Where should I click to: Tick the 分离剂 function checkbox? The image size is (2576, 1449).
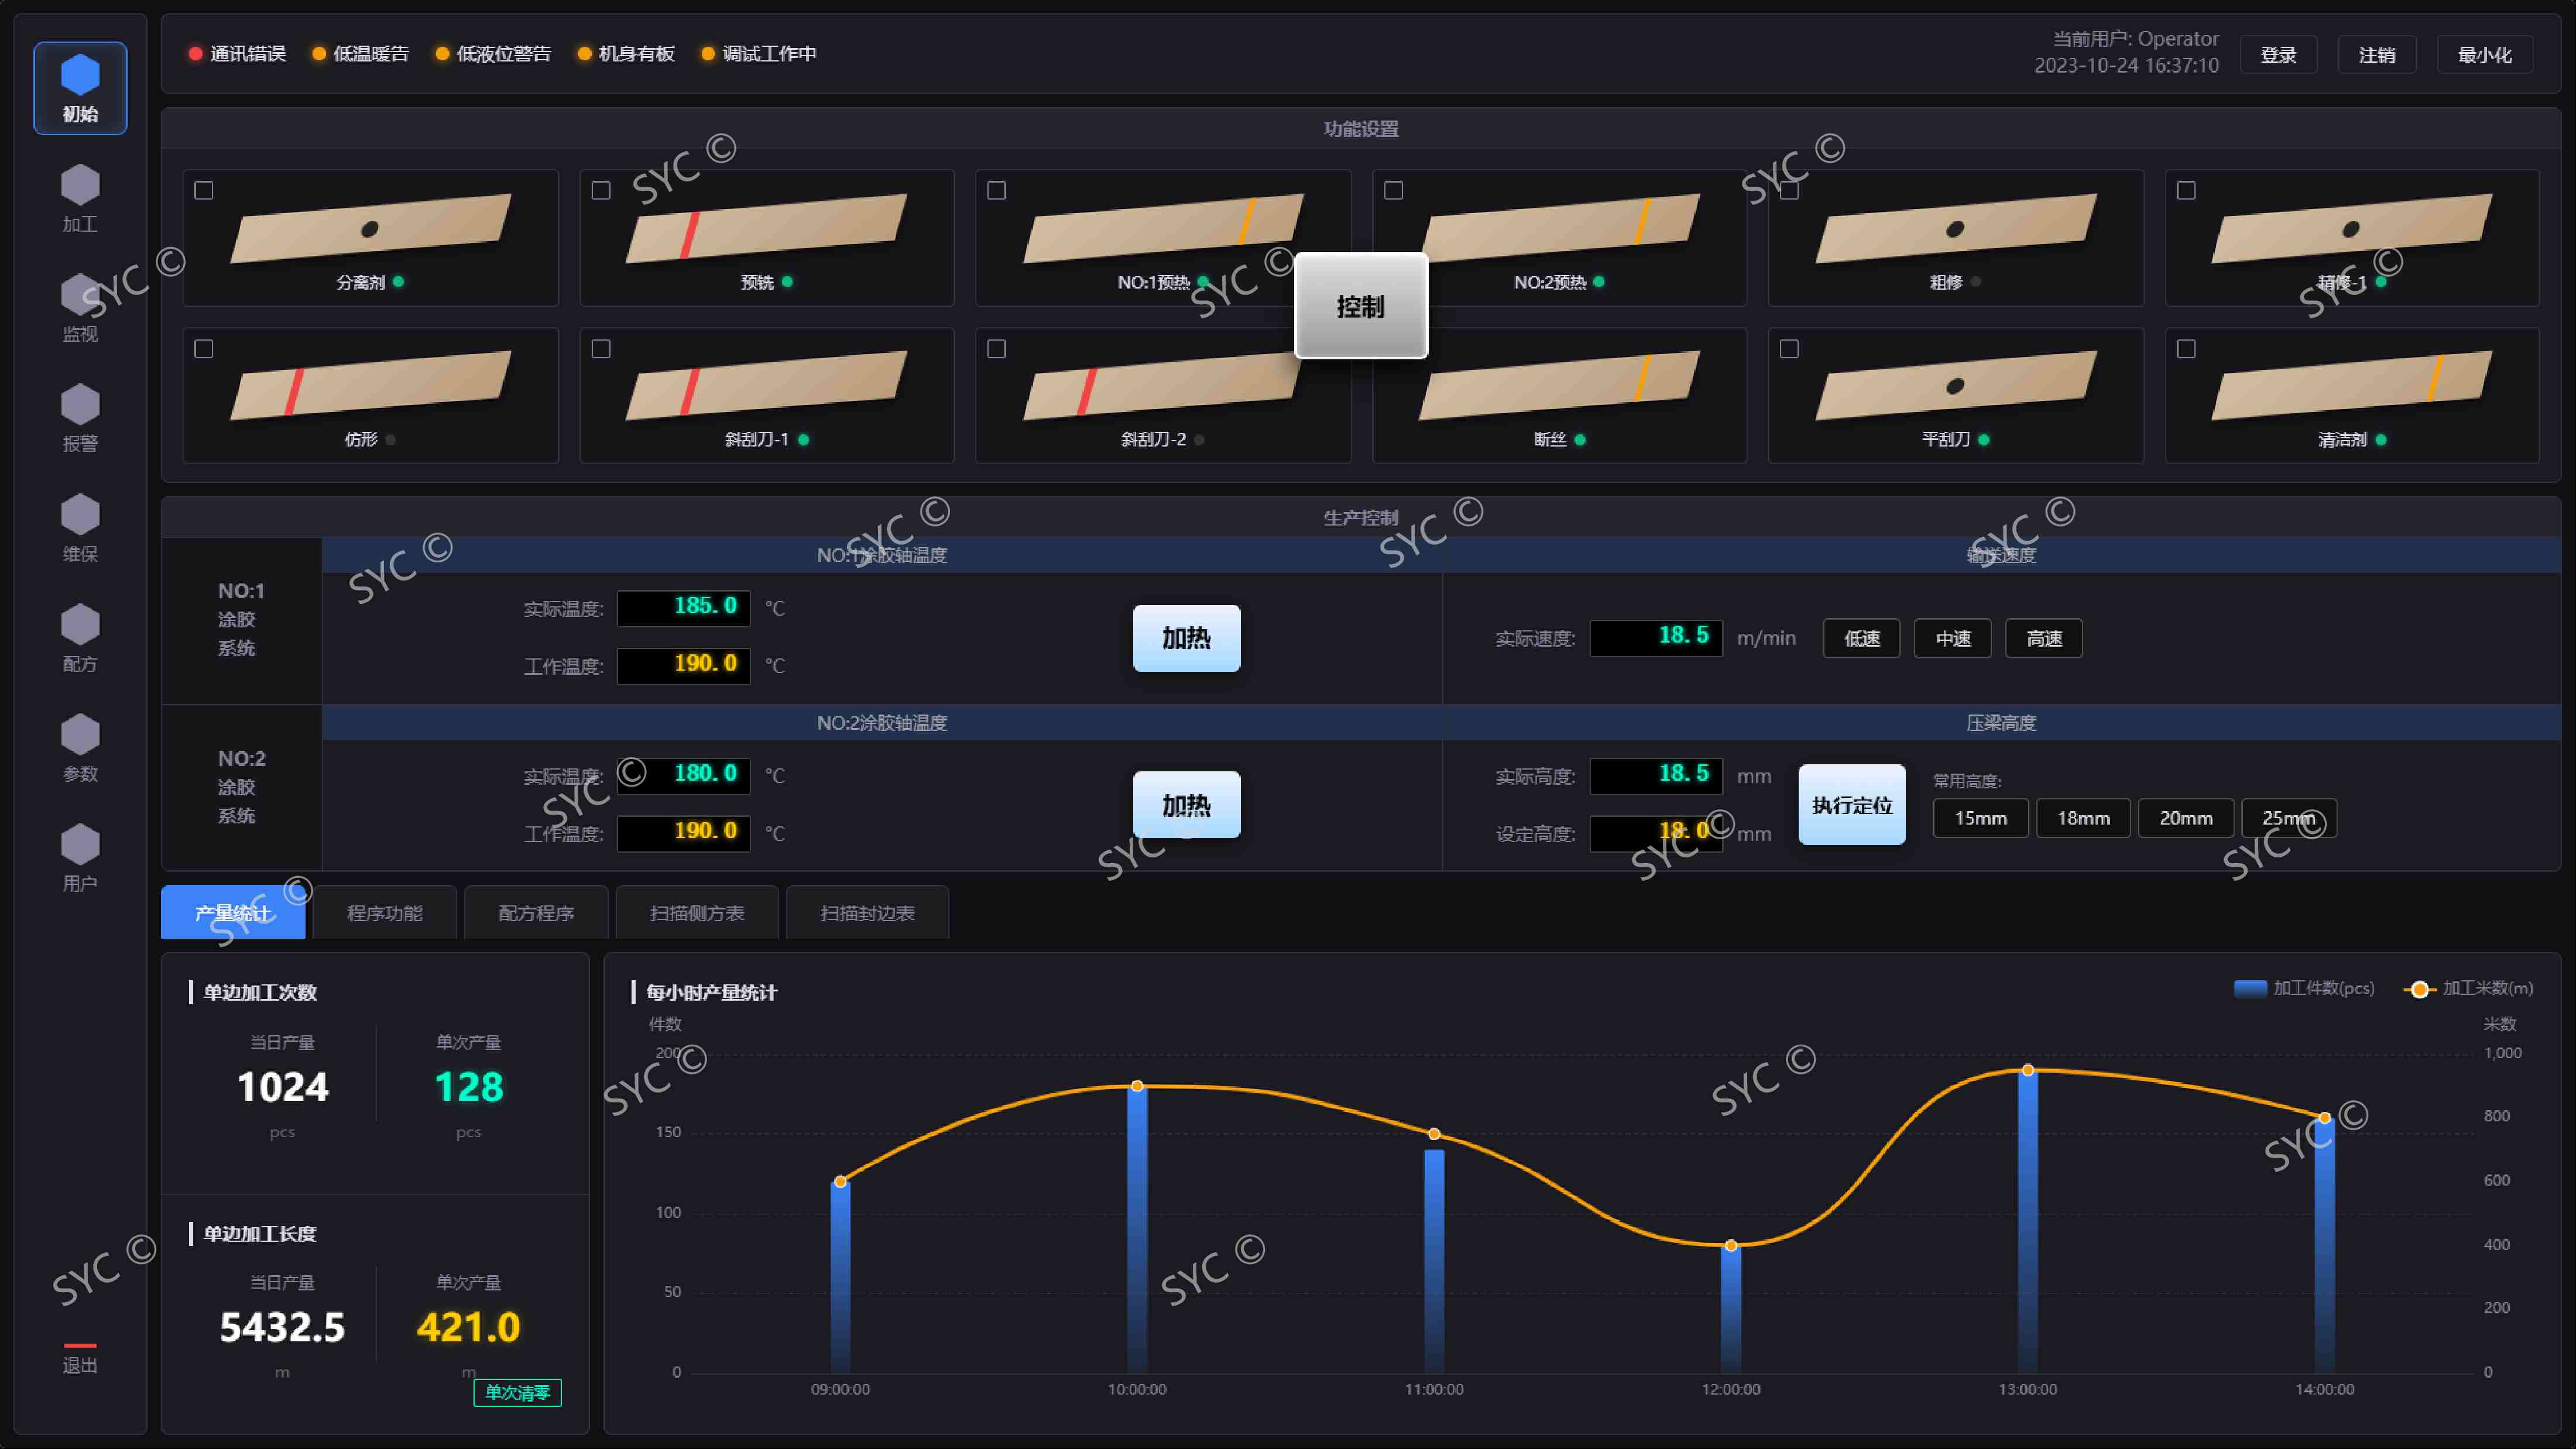click(204, 191)
